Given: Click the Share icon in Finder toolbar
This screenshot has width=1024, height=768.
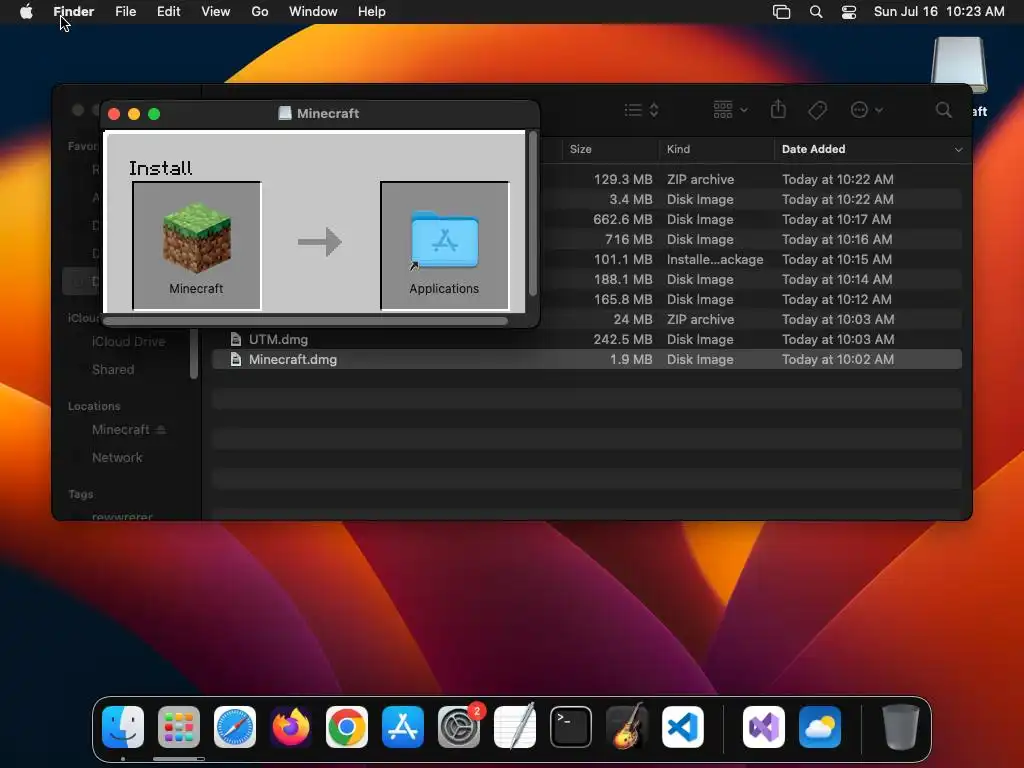Looking at the screenshot, I should pyautogui.click(x=778, y=109).
